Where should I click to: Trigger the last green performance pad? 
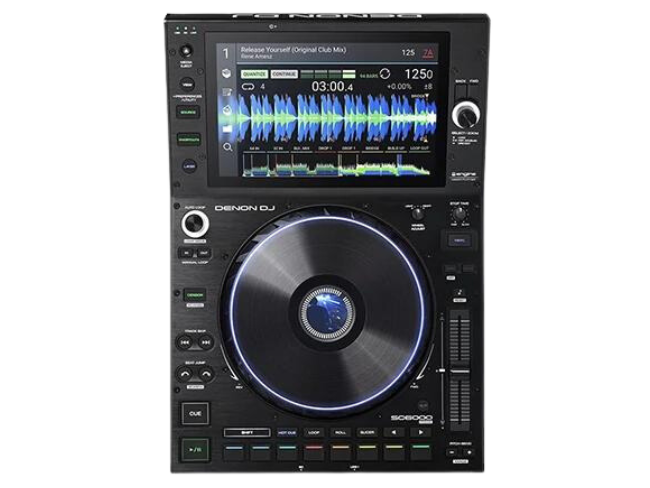coord(420,452)
